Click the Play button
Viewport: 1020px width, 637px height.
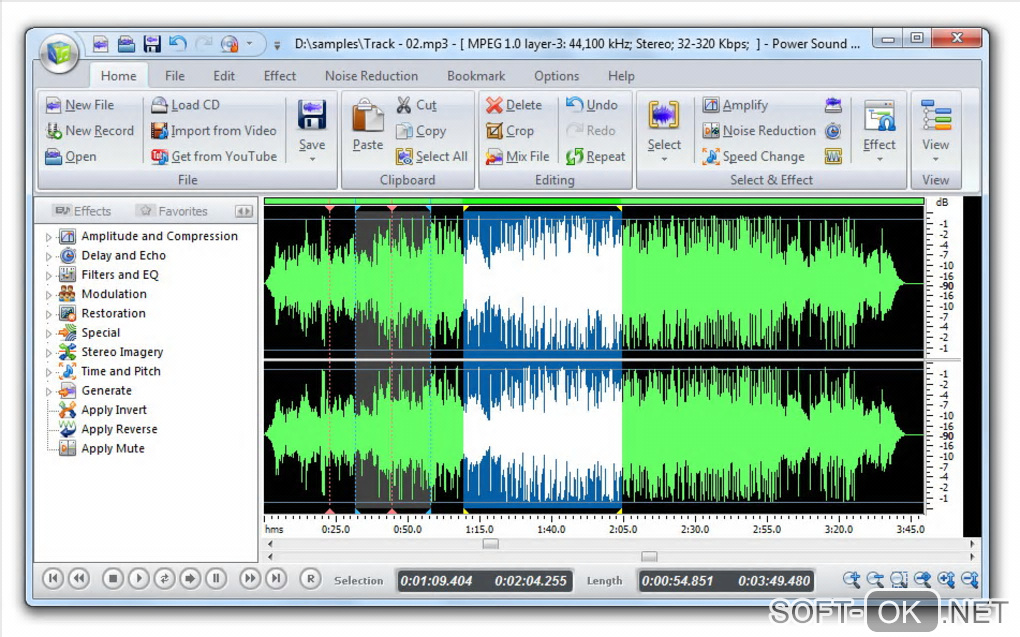coord(139,578)
